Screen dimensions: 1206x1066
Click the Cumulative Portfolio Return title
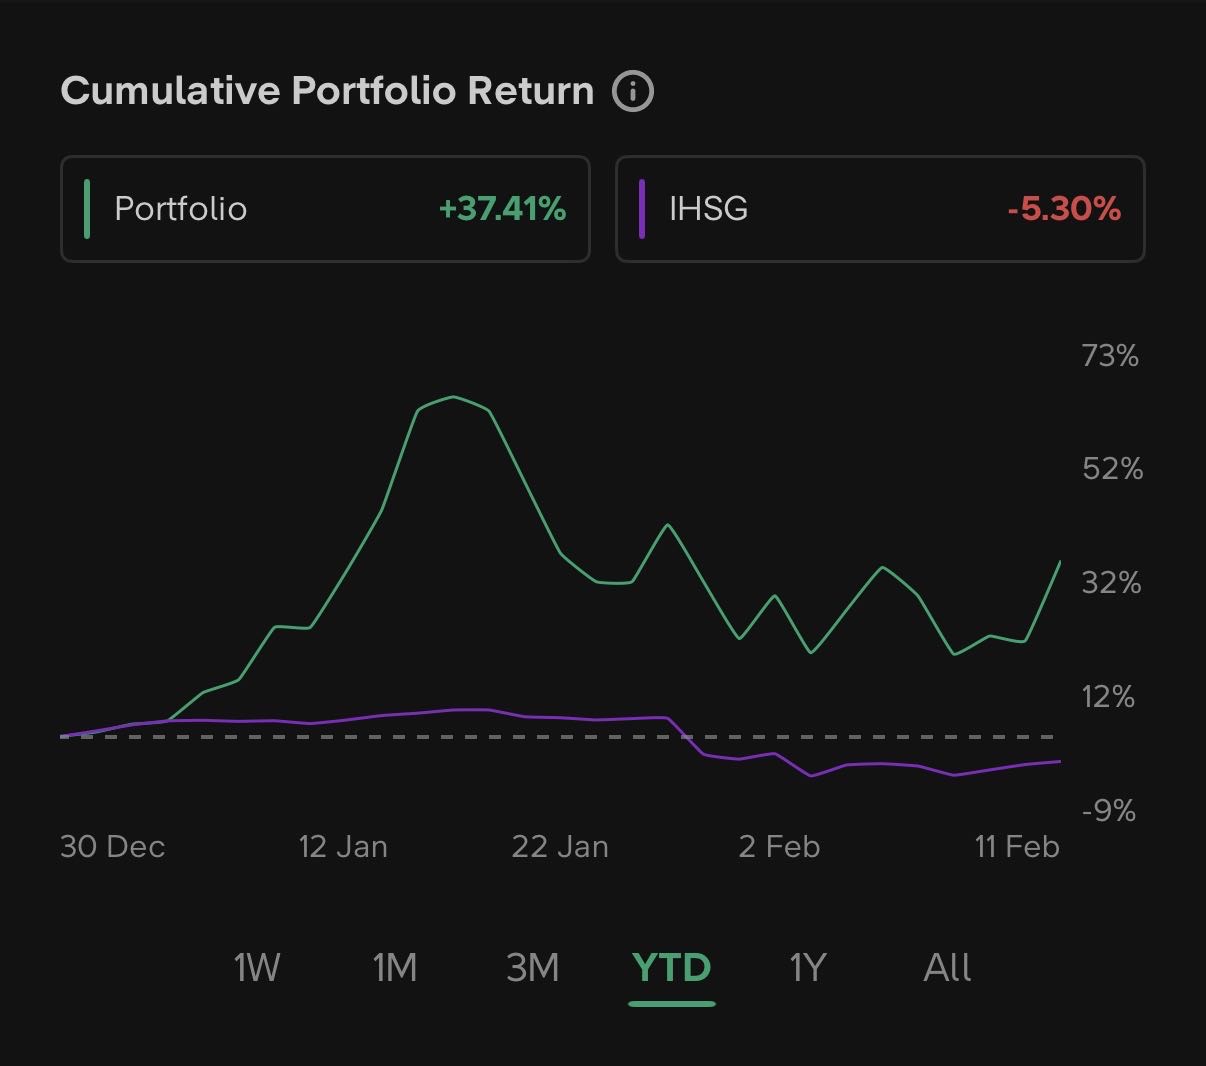tap(327, 91)
